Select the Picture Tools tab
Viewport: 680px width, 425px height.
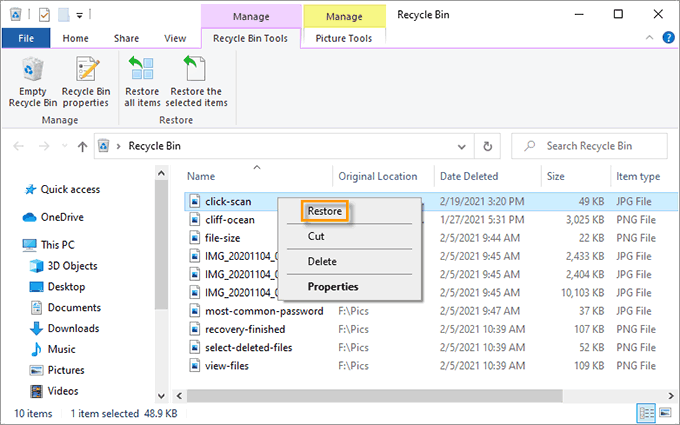(x=343, y=38)
